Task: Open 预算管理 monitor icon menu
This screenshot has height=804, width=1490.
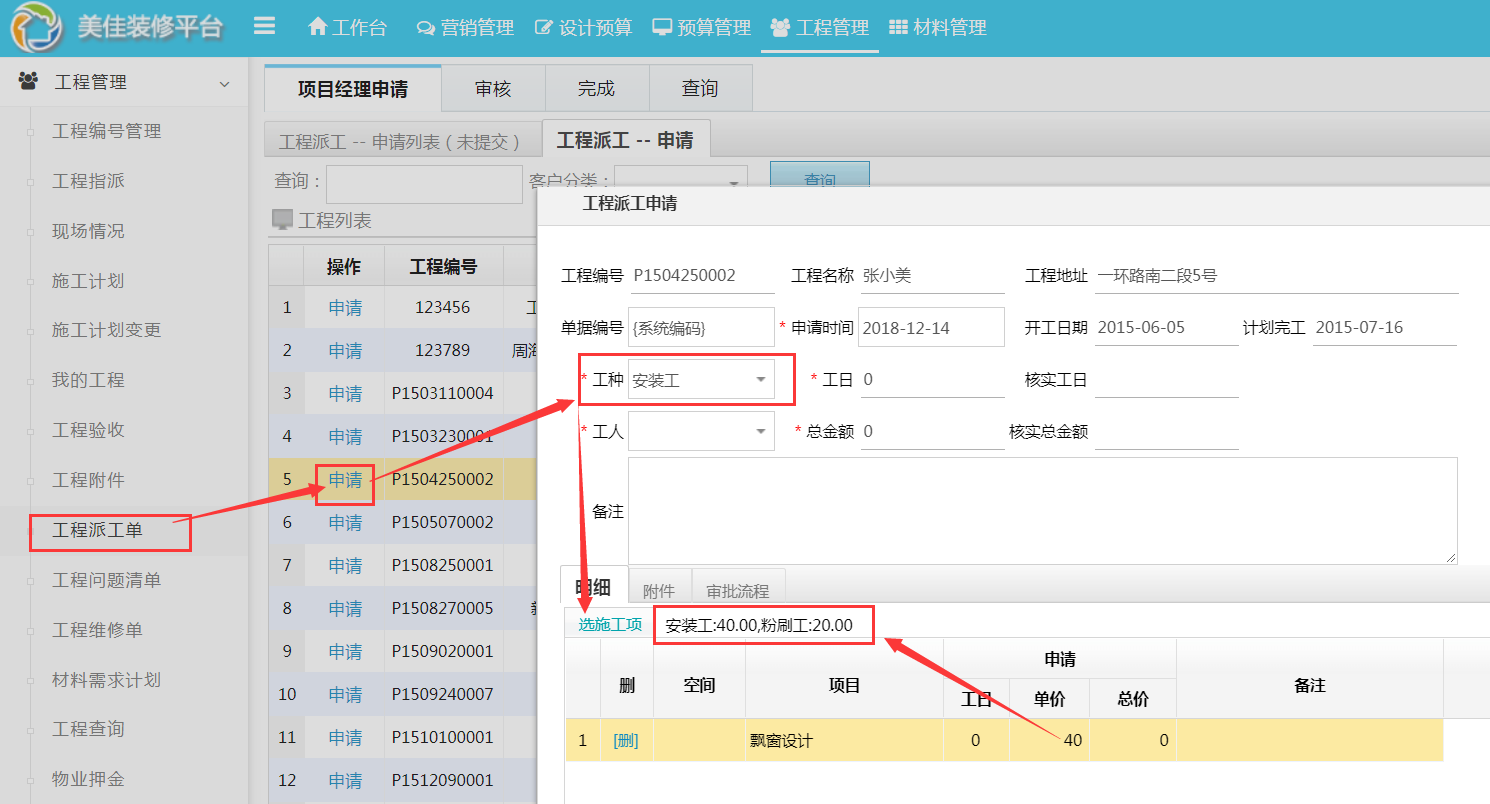Action: (701, 28)
